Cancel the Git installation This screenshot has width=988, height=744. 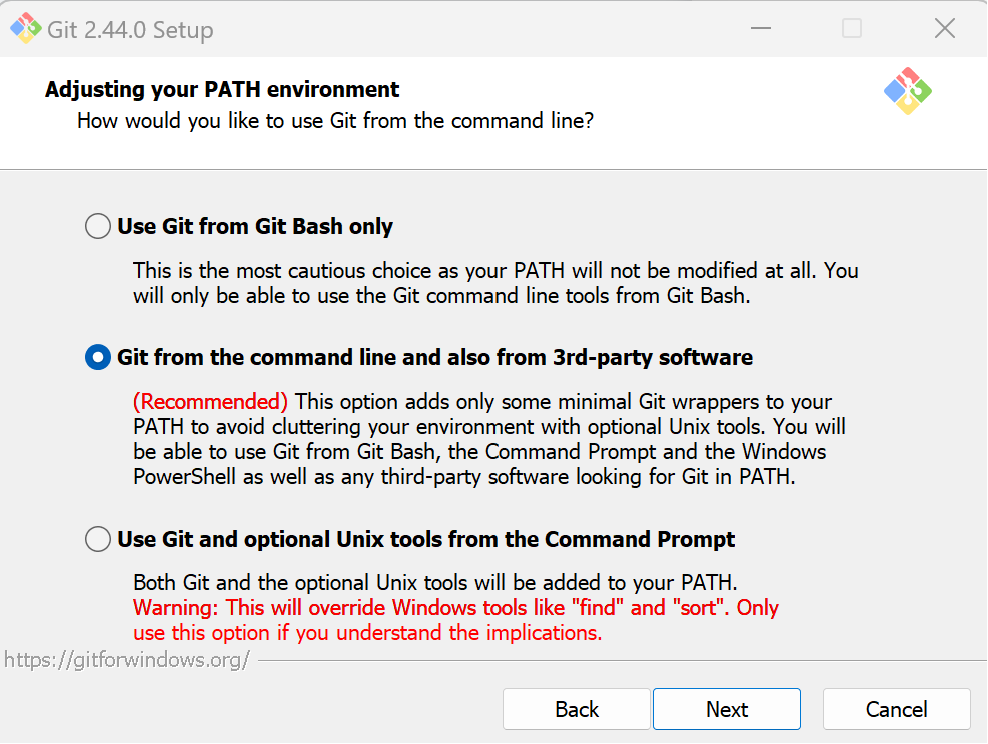coord(896,709)
